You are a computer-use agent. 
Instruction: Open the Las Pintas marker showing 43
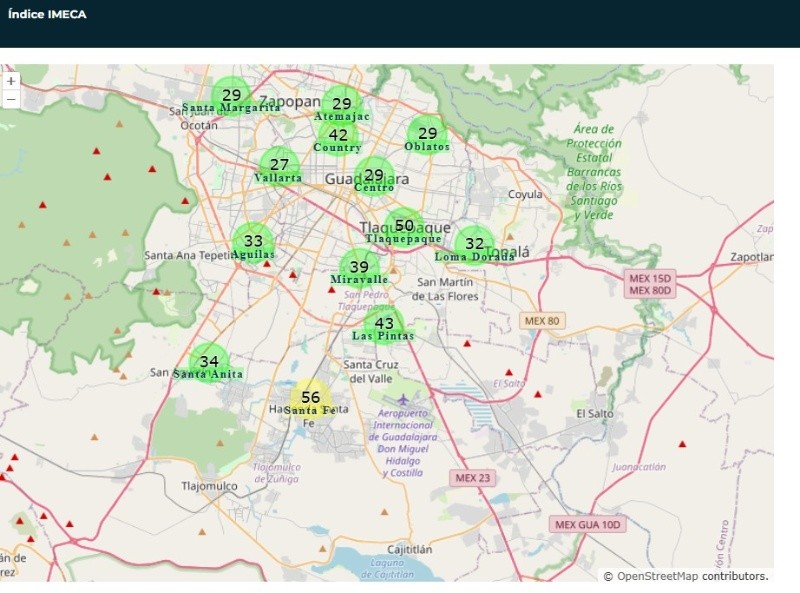(384, 324)
